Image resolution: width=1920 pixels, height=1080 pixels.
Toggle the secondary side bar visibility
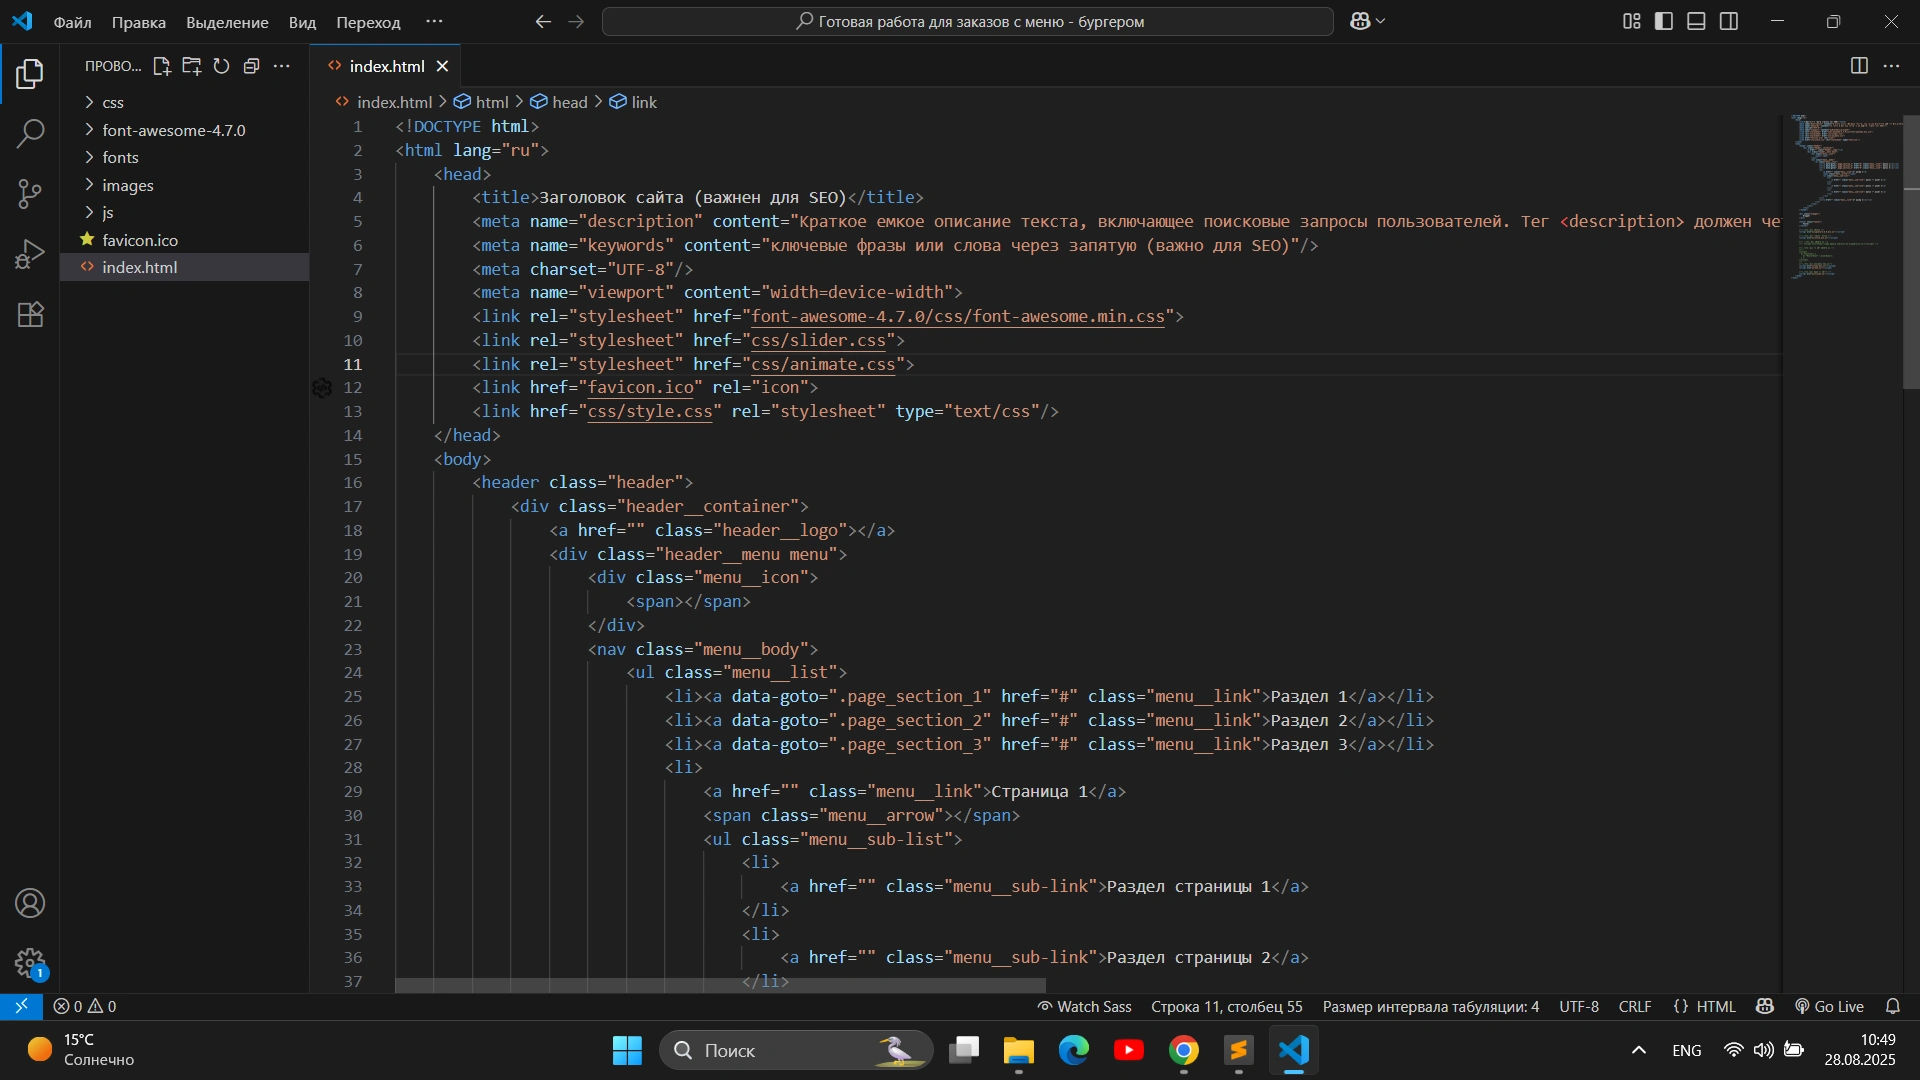[x=1729, y=21]
